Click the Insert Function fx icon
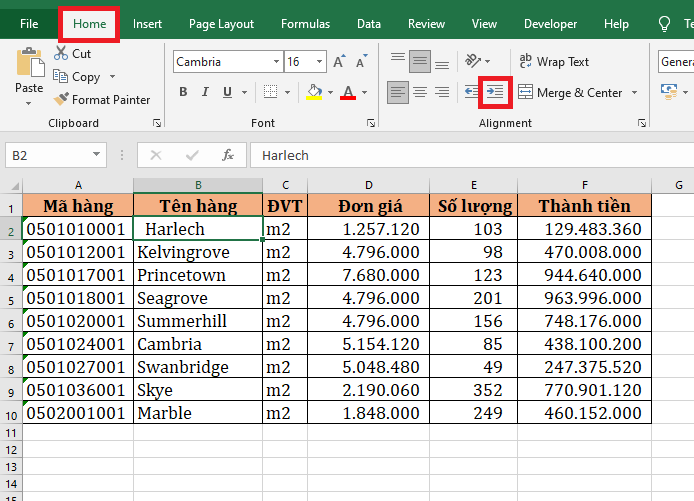694x501 pixels. (228, 155)
